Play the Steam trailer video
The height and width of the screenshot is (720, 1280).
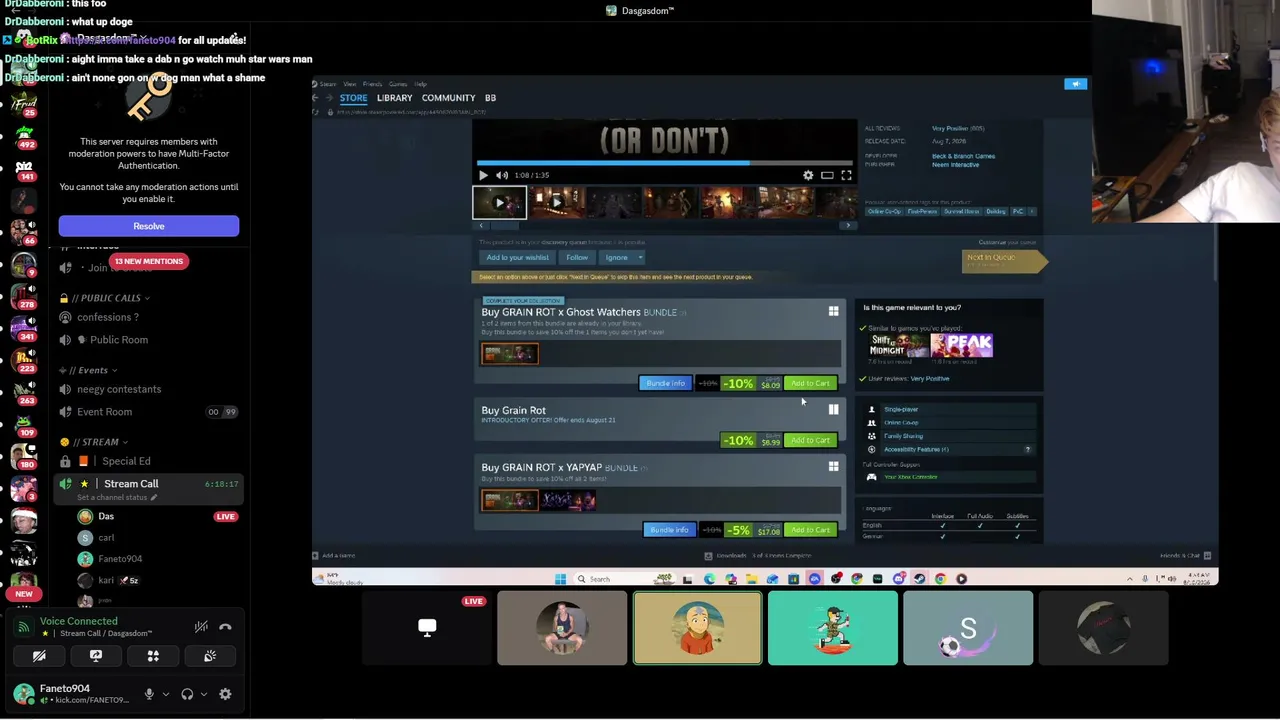[483, 175]
